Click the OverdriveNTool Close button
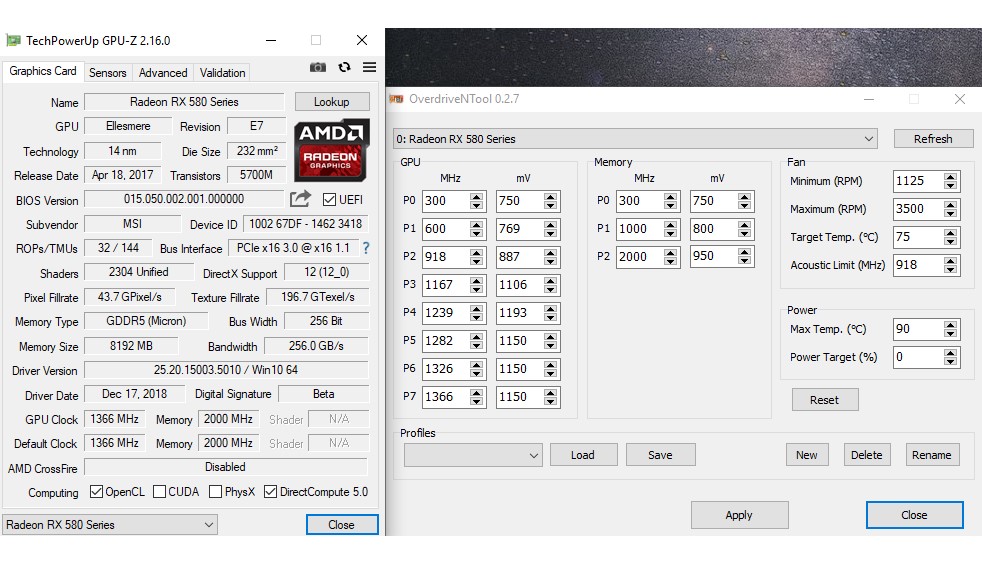This screenshot has width=982, height=564. (914, 515)
